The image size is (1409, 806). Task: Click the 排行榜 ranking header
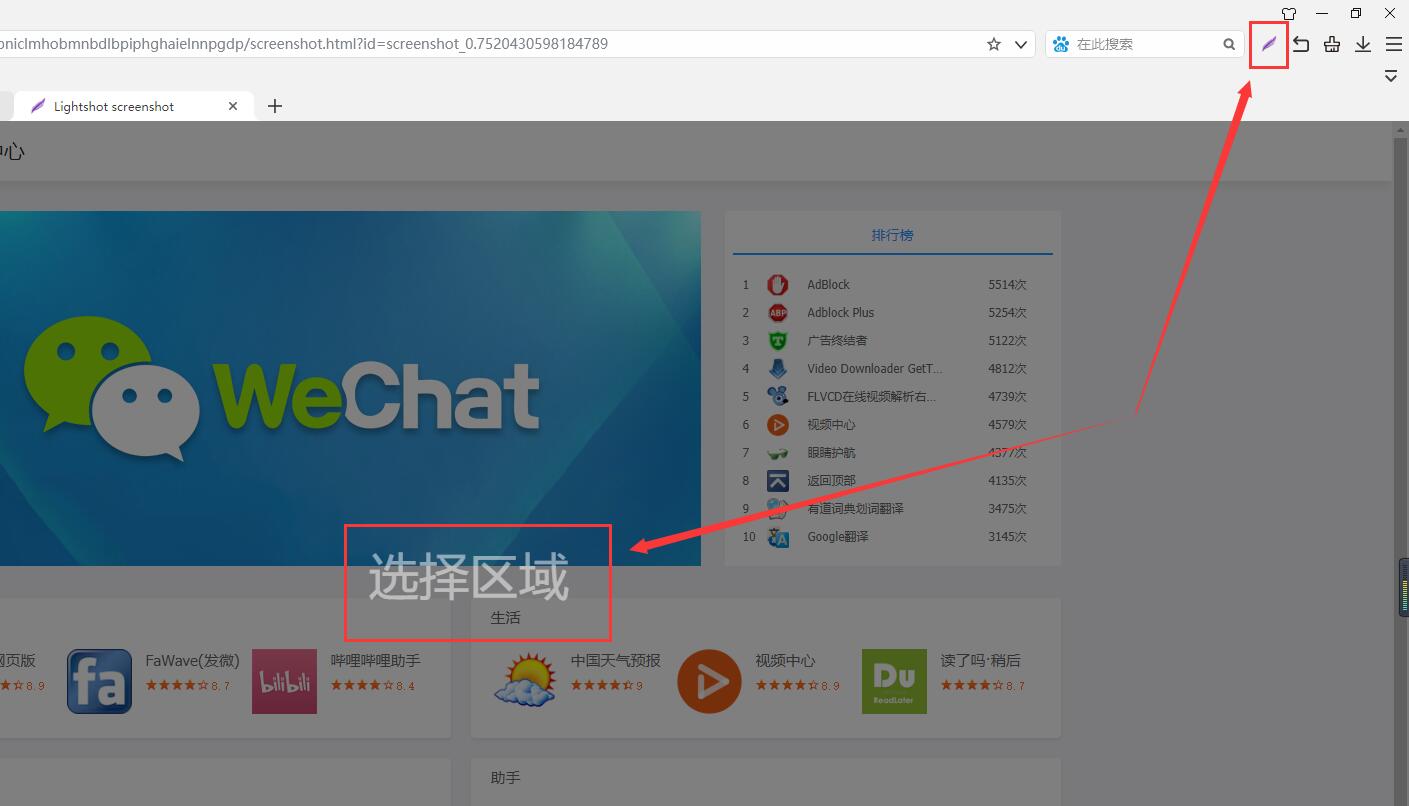tap(892, 234)
